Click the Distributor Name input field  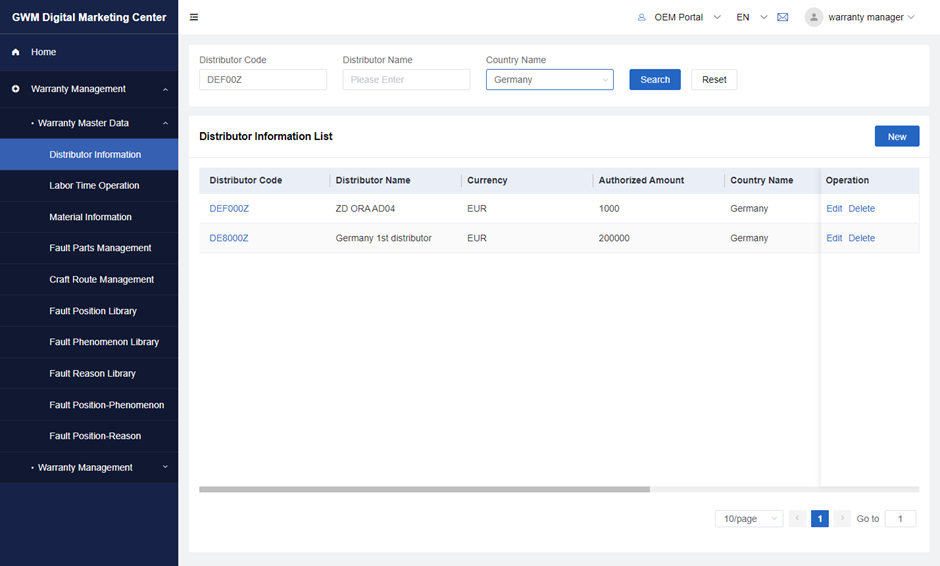pos(406,80)
